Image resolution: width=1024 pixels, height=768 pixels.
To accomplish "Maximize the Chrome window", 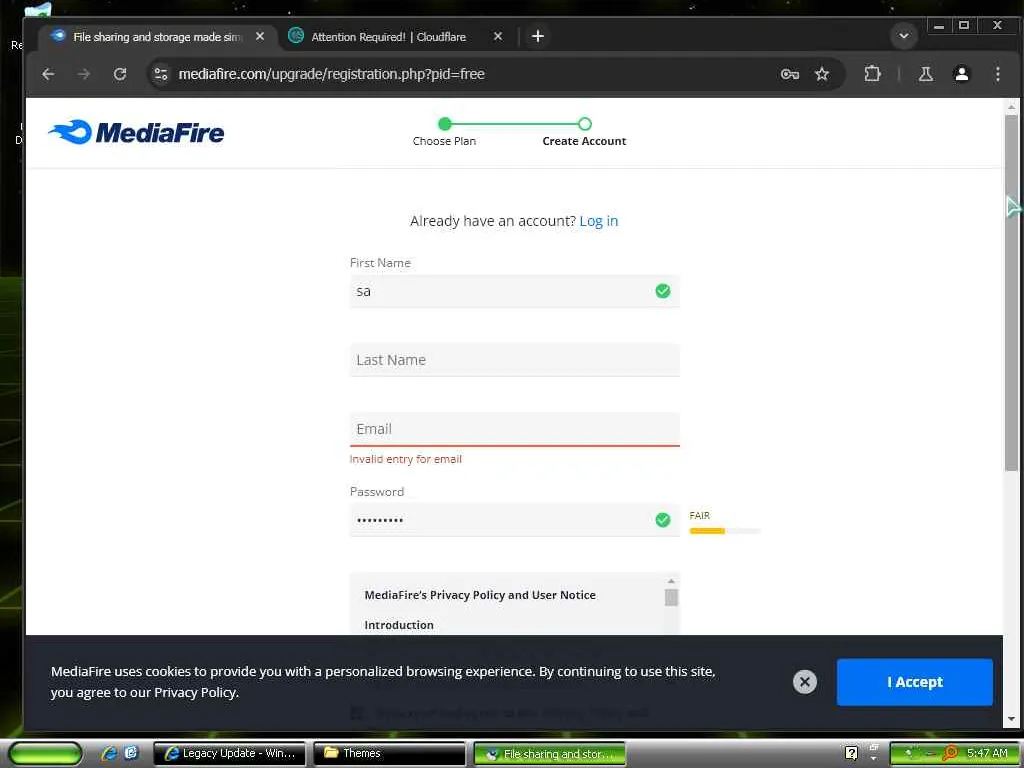I will (964, 25).
